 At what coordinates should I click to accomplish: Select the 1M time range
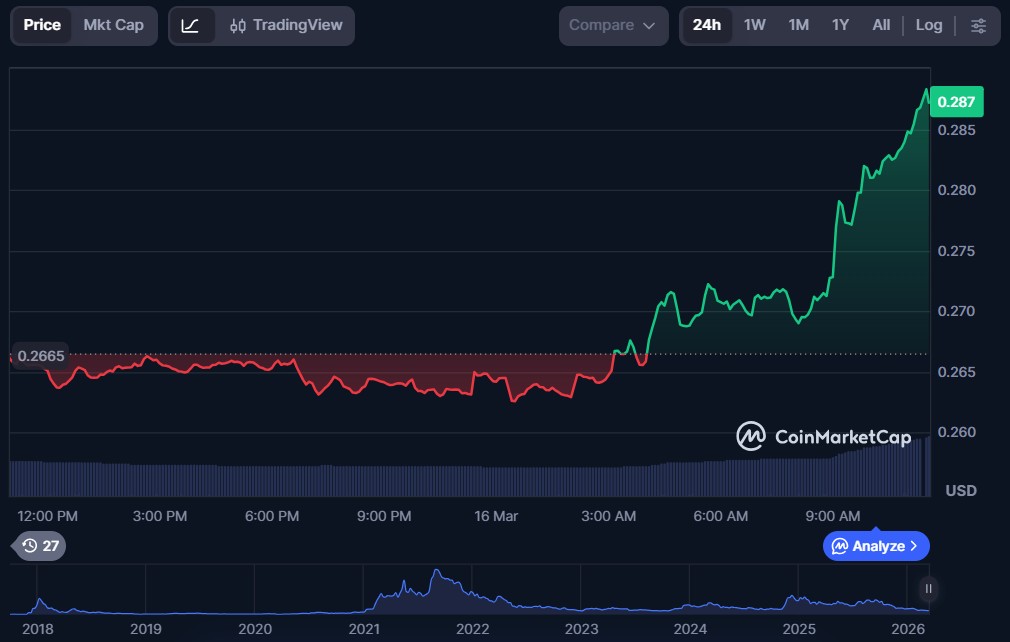tap(798, 26)
